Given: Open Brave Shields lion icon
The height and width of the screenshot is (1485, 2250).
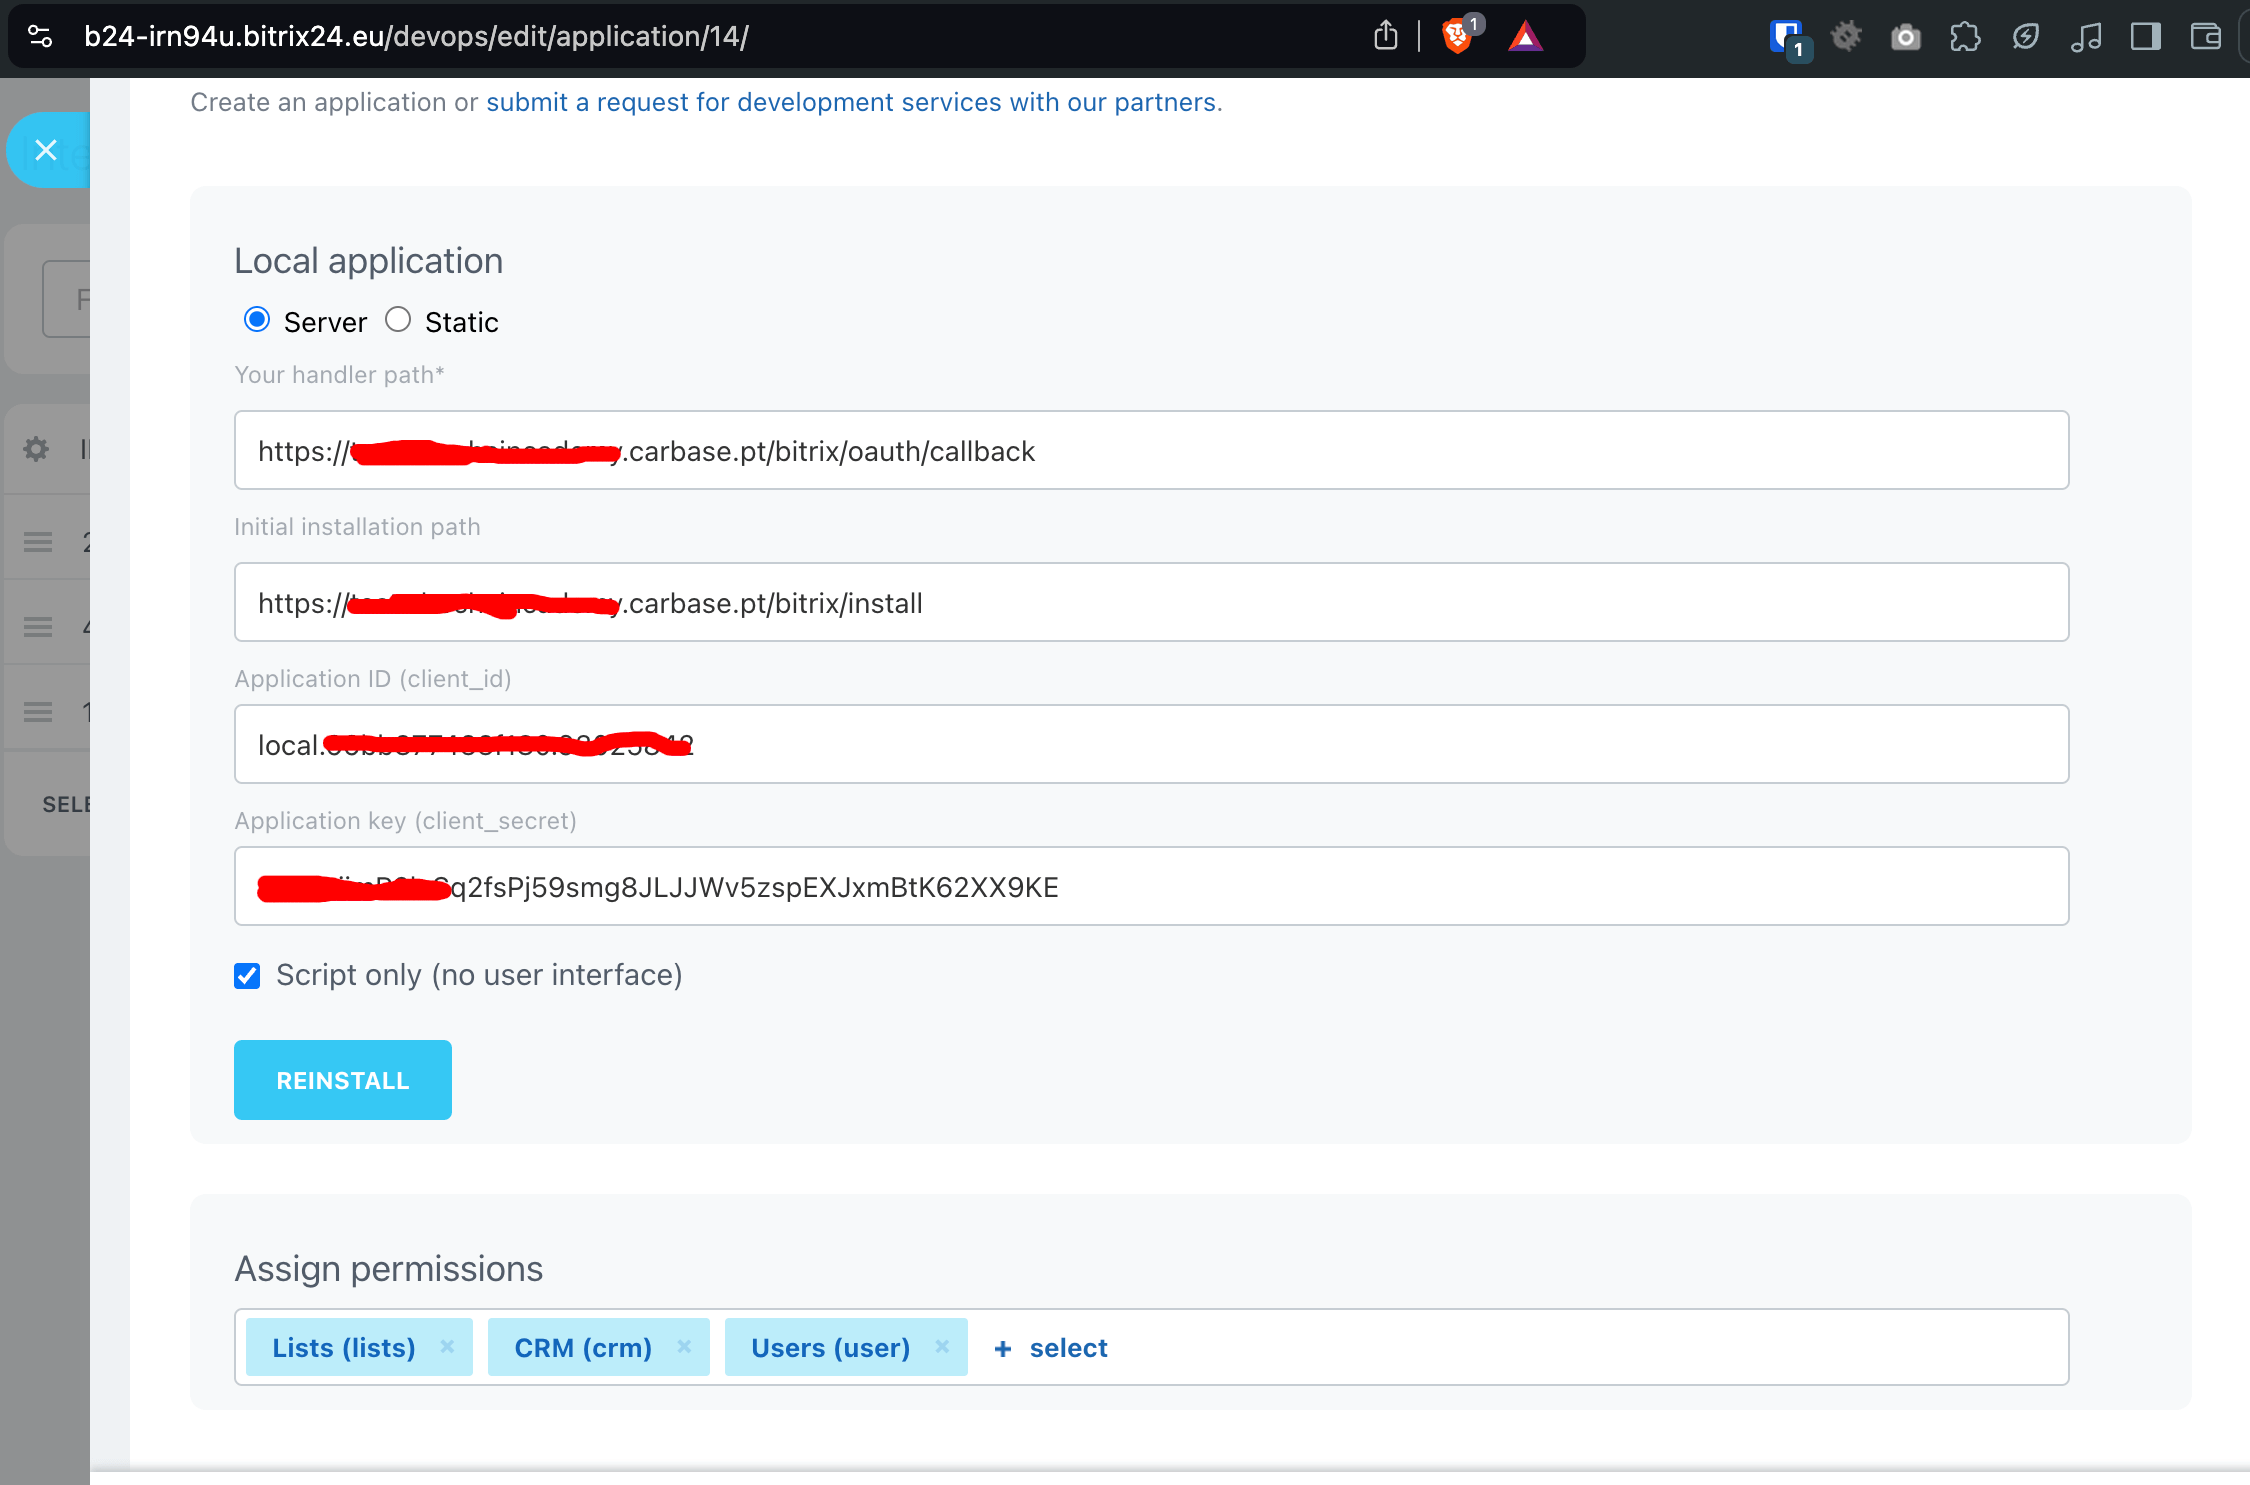Looking at the screenshot, I should point(1458,36).
